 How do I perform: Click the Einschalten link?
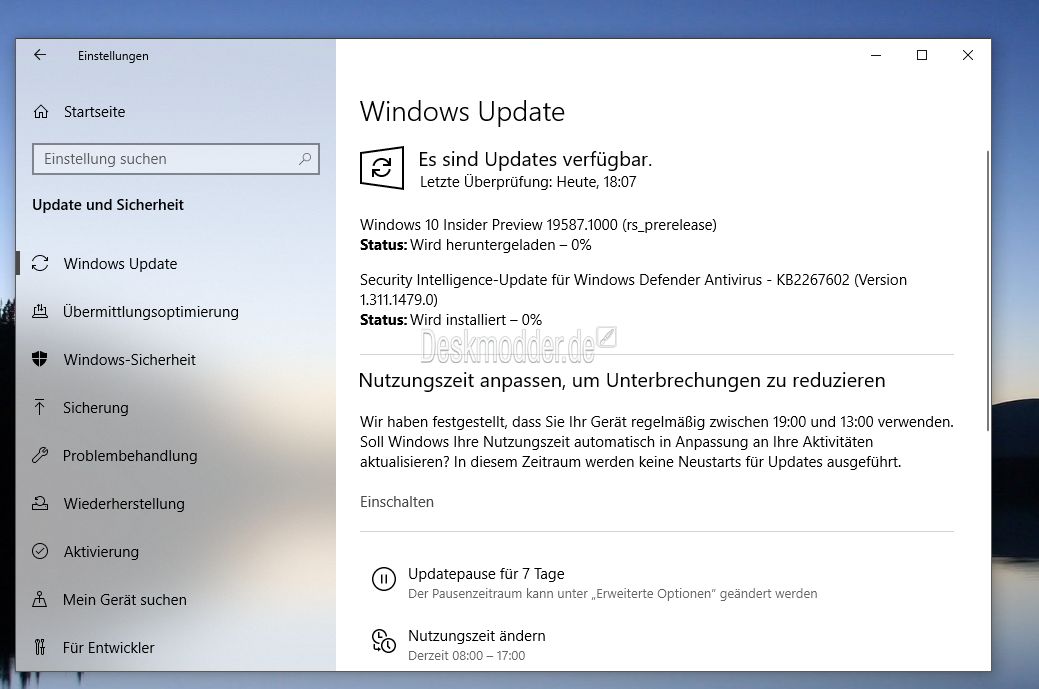397,502
